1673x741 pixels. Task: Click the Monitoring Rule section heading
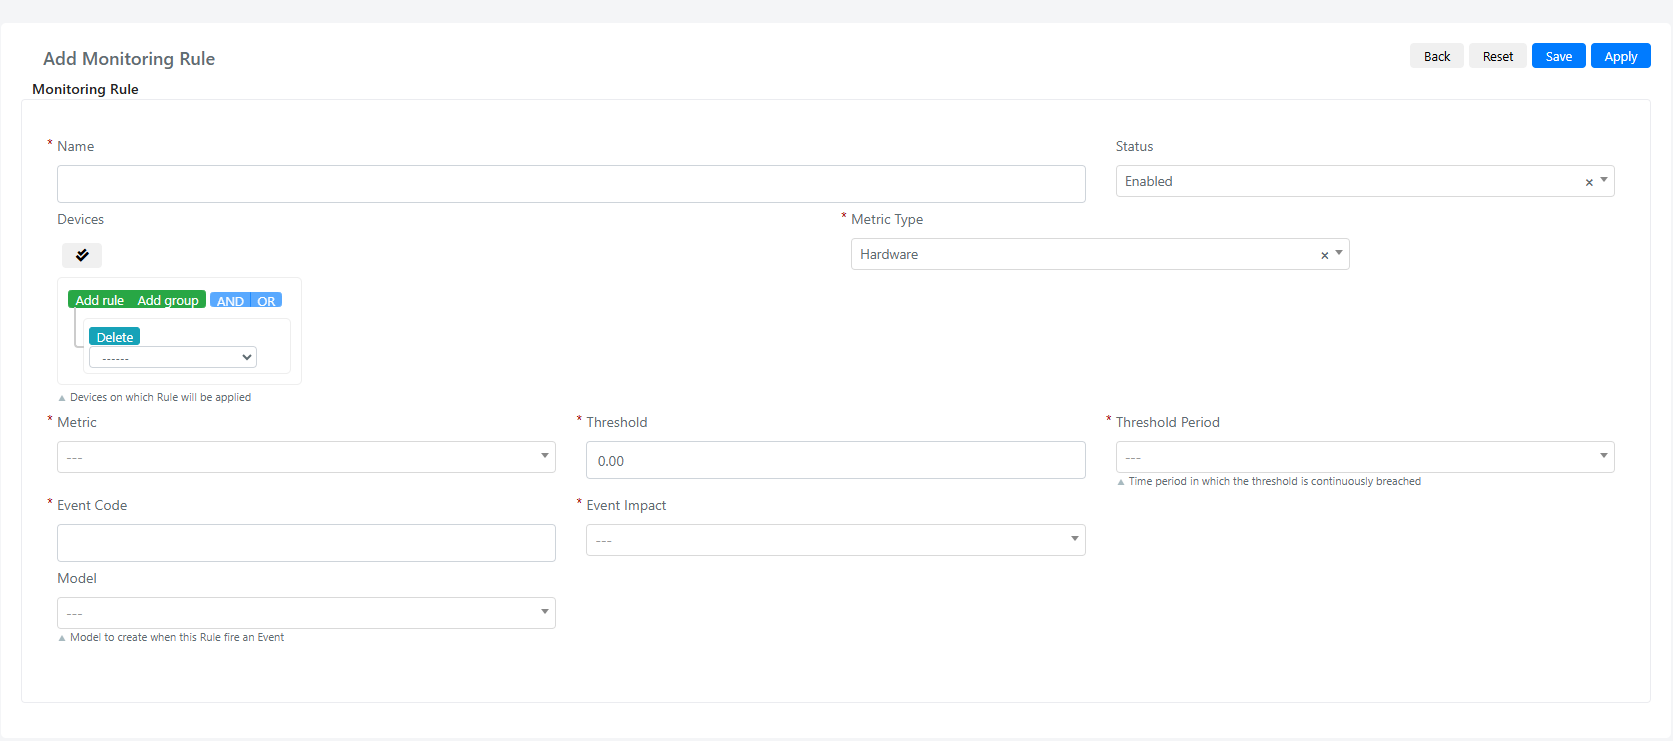pos(85,89)
